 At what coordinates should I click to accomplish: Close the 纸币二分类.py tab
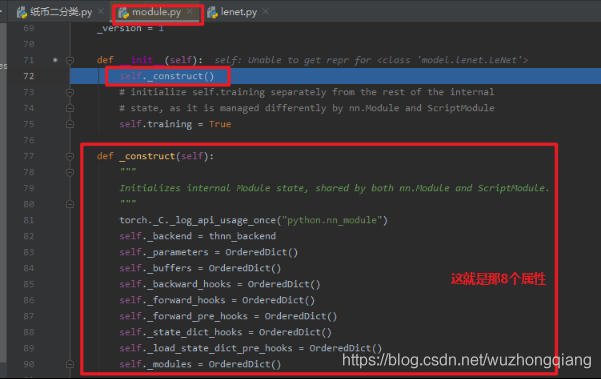pos(101,12)
